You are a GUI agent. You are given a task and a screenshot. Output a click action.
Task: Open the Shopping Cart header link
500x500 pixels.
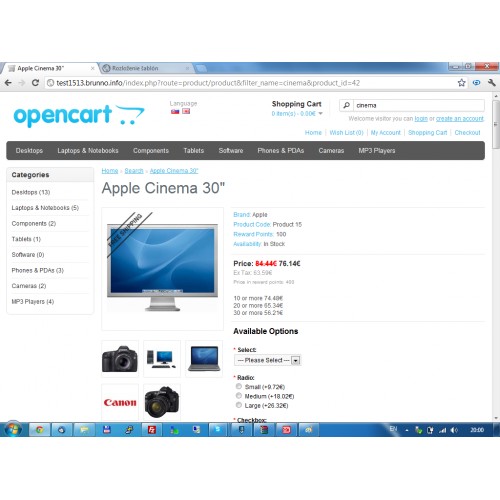pyautogui.click(x=428, y=133)
